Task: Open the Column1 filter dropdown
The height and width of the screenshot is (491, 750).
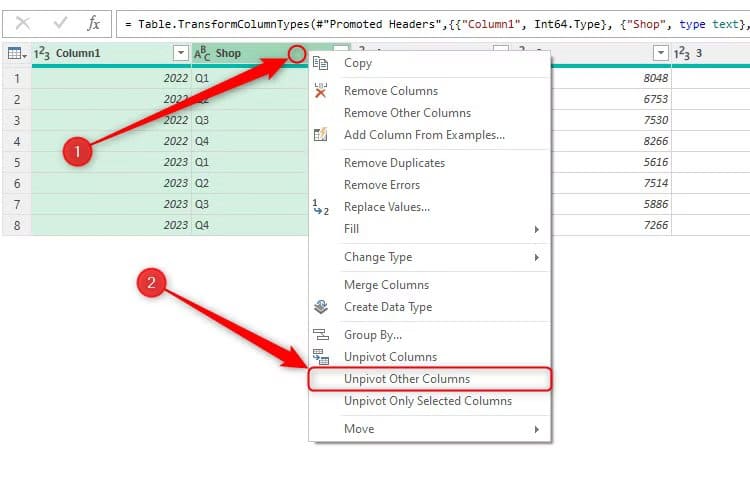Action: 180,53
